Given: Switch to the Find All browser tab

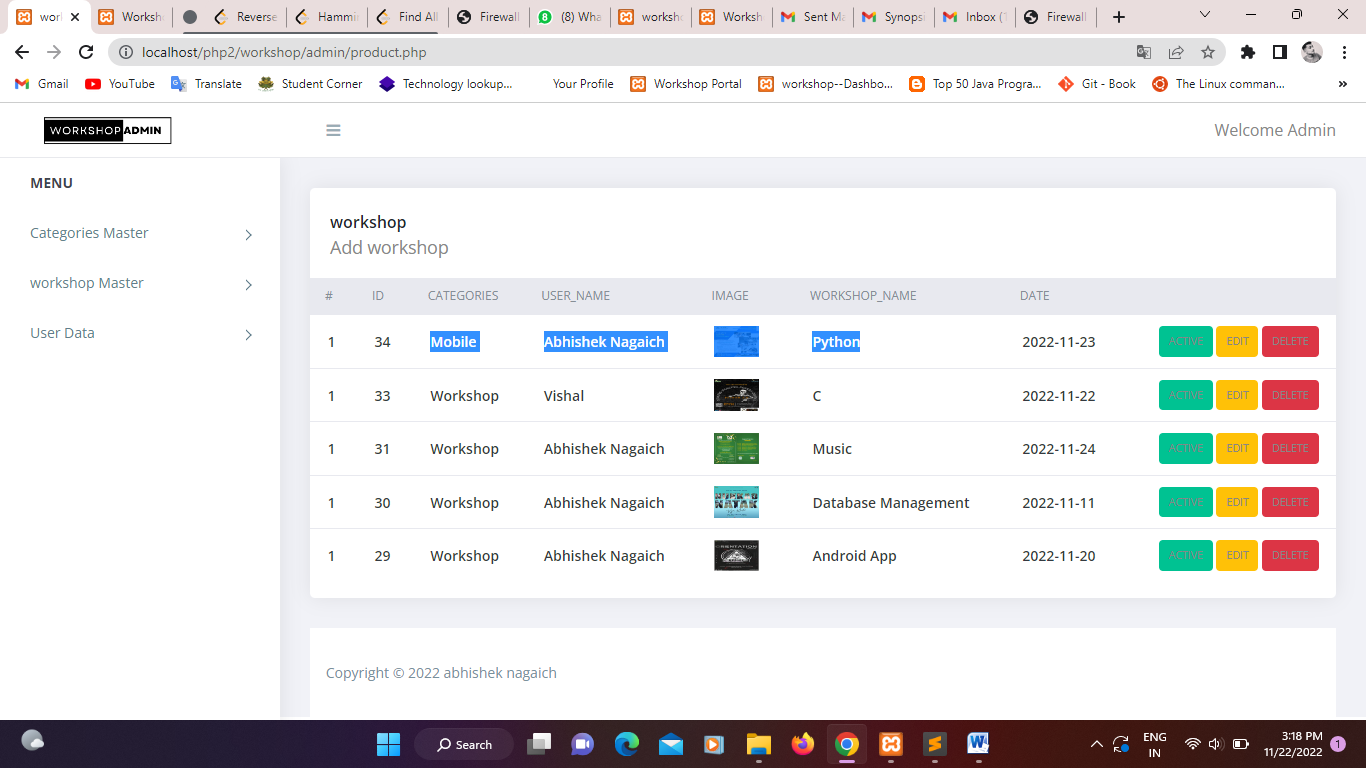Looking at the screenshot, I should (x=408, y=17).
